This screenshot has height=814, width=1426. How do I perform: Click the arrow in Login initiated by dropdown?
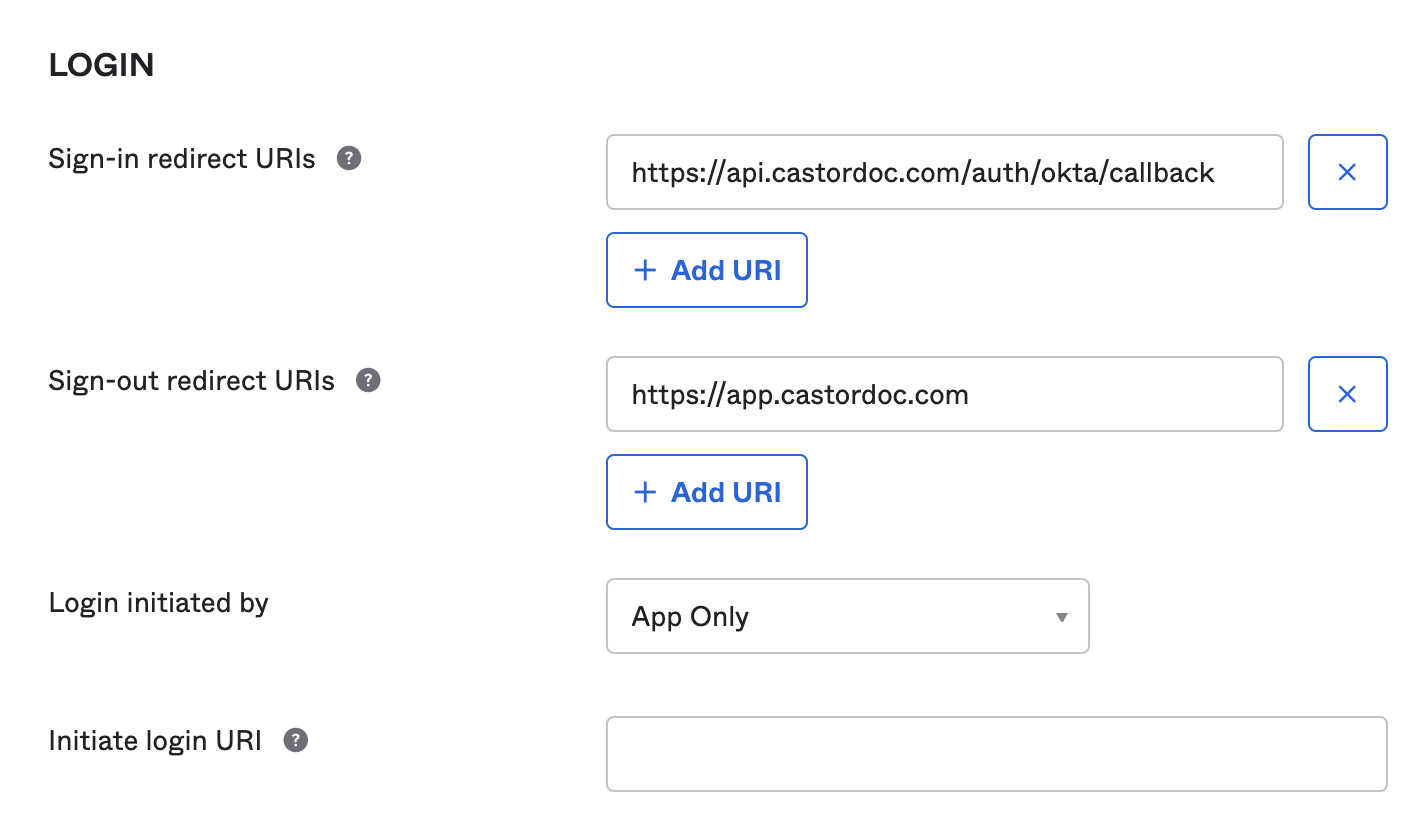coord(1062,617)
